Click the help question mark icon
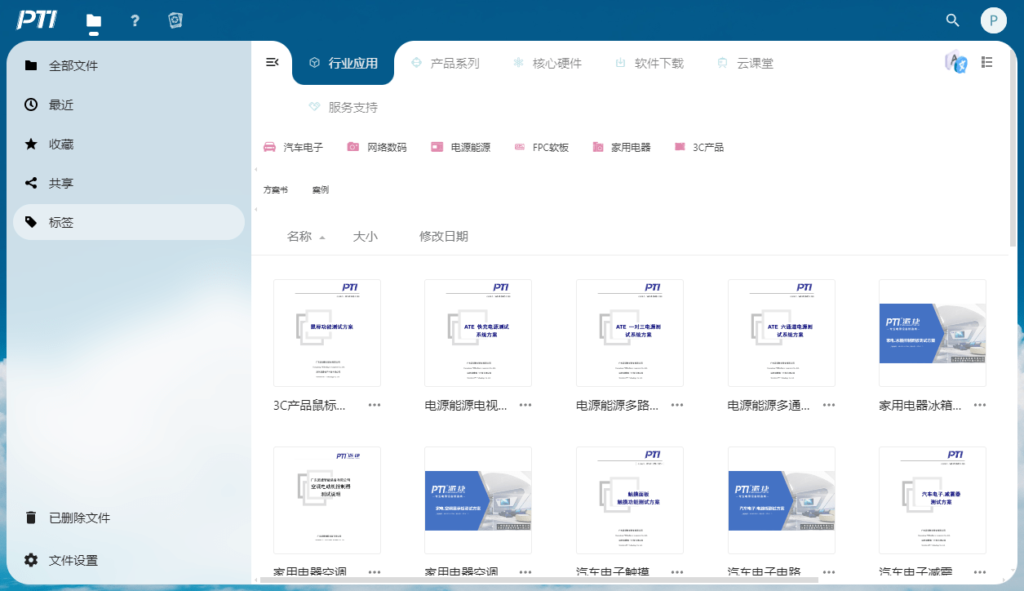 tap(134, 20)
